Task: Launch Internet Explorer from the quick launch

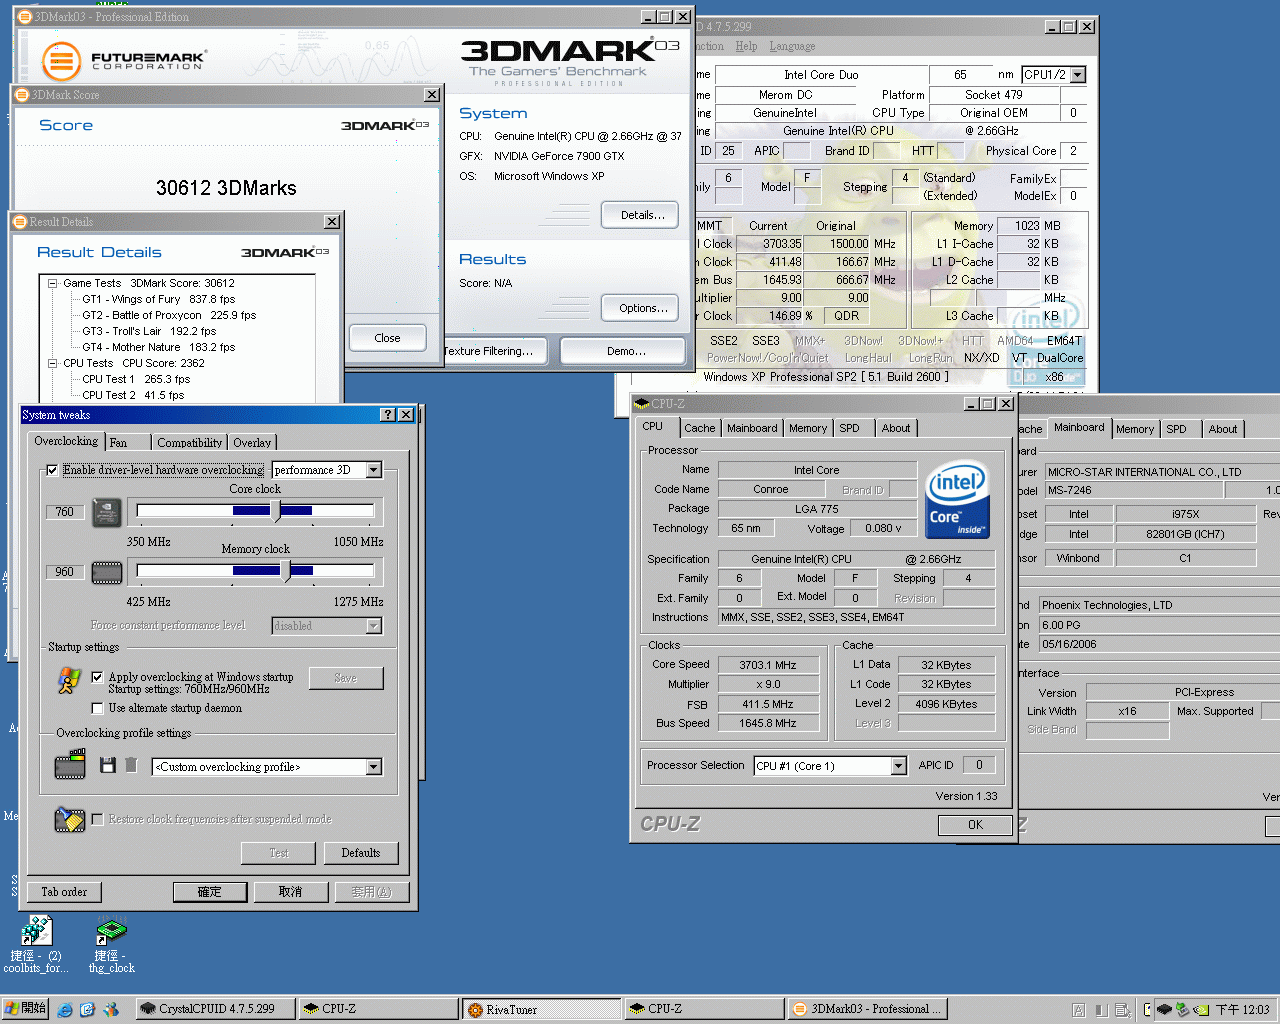Action: [x=65, y=1010]
